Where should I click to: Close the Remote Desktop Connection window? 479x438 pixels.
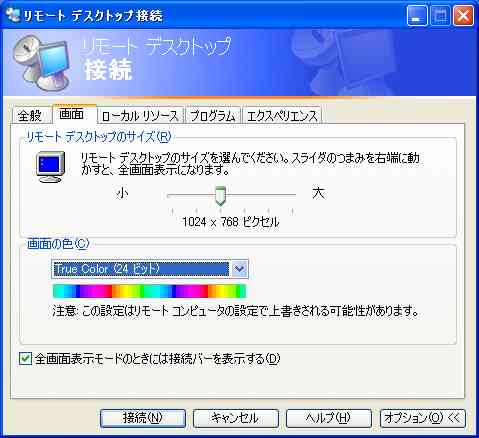(463, 16)
